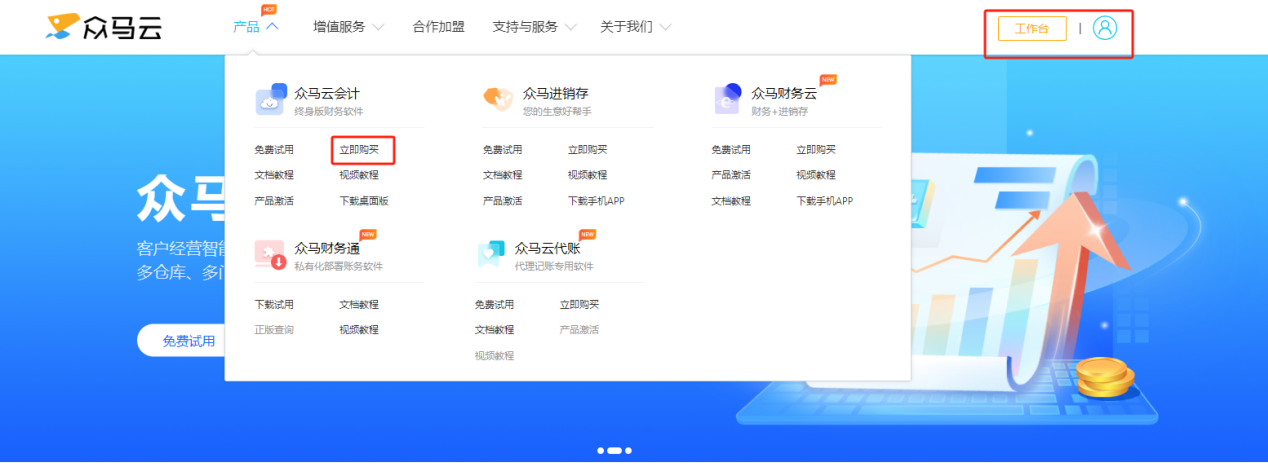The image size is (1268, 466).
Task: Open 文档教程 under 众马进销存
Action: click(x=503, y=175)
